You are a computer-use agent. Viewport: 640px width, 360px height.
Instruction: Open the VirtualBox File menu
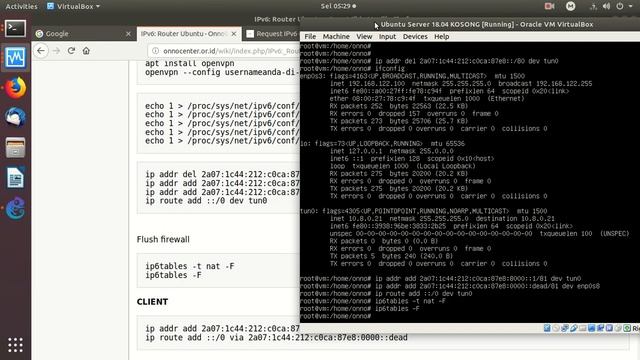pos(310,37)
